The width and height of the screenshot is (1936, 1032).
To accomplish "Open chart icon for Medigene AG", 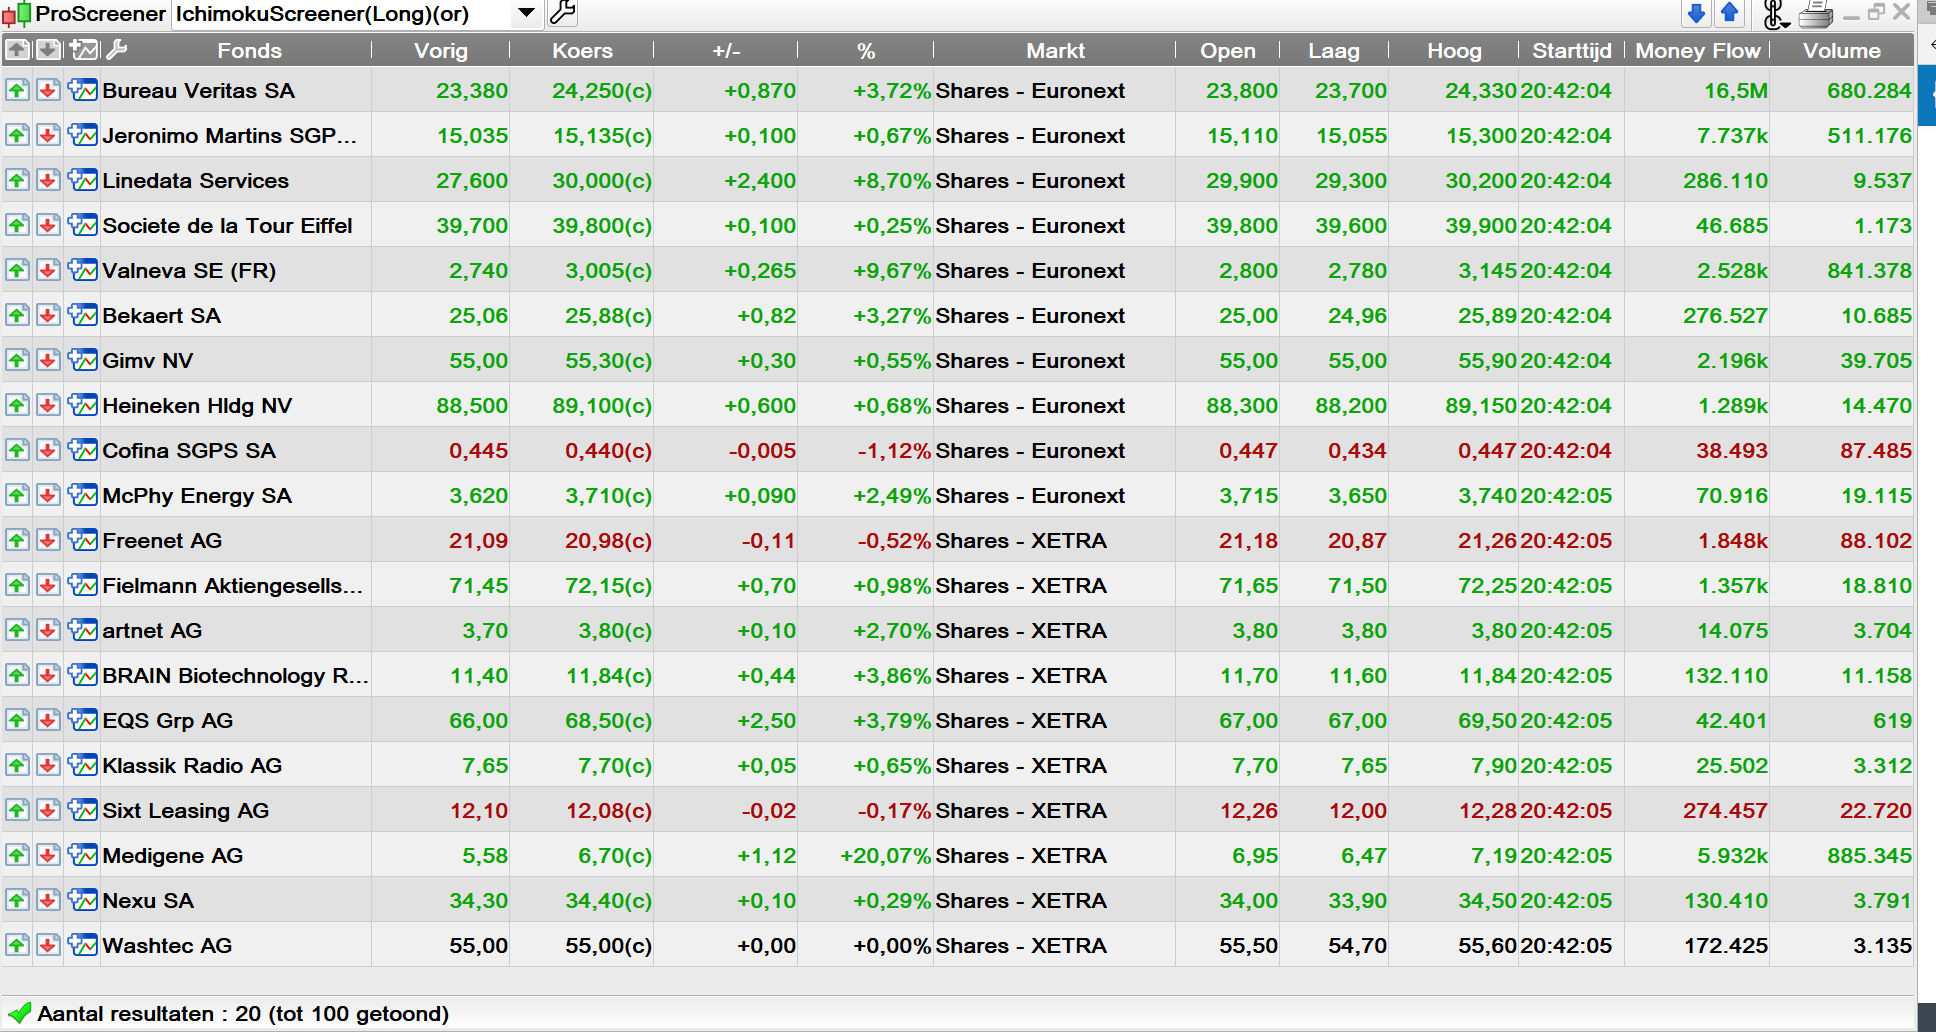I will [x=83, y=855].
